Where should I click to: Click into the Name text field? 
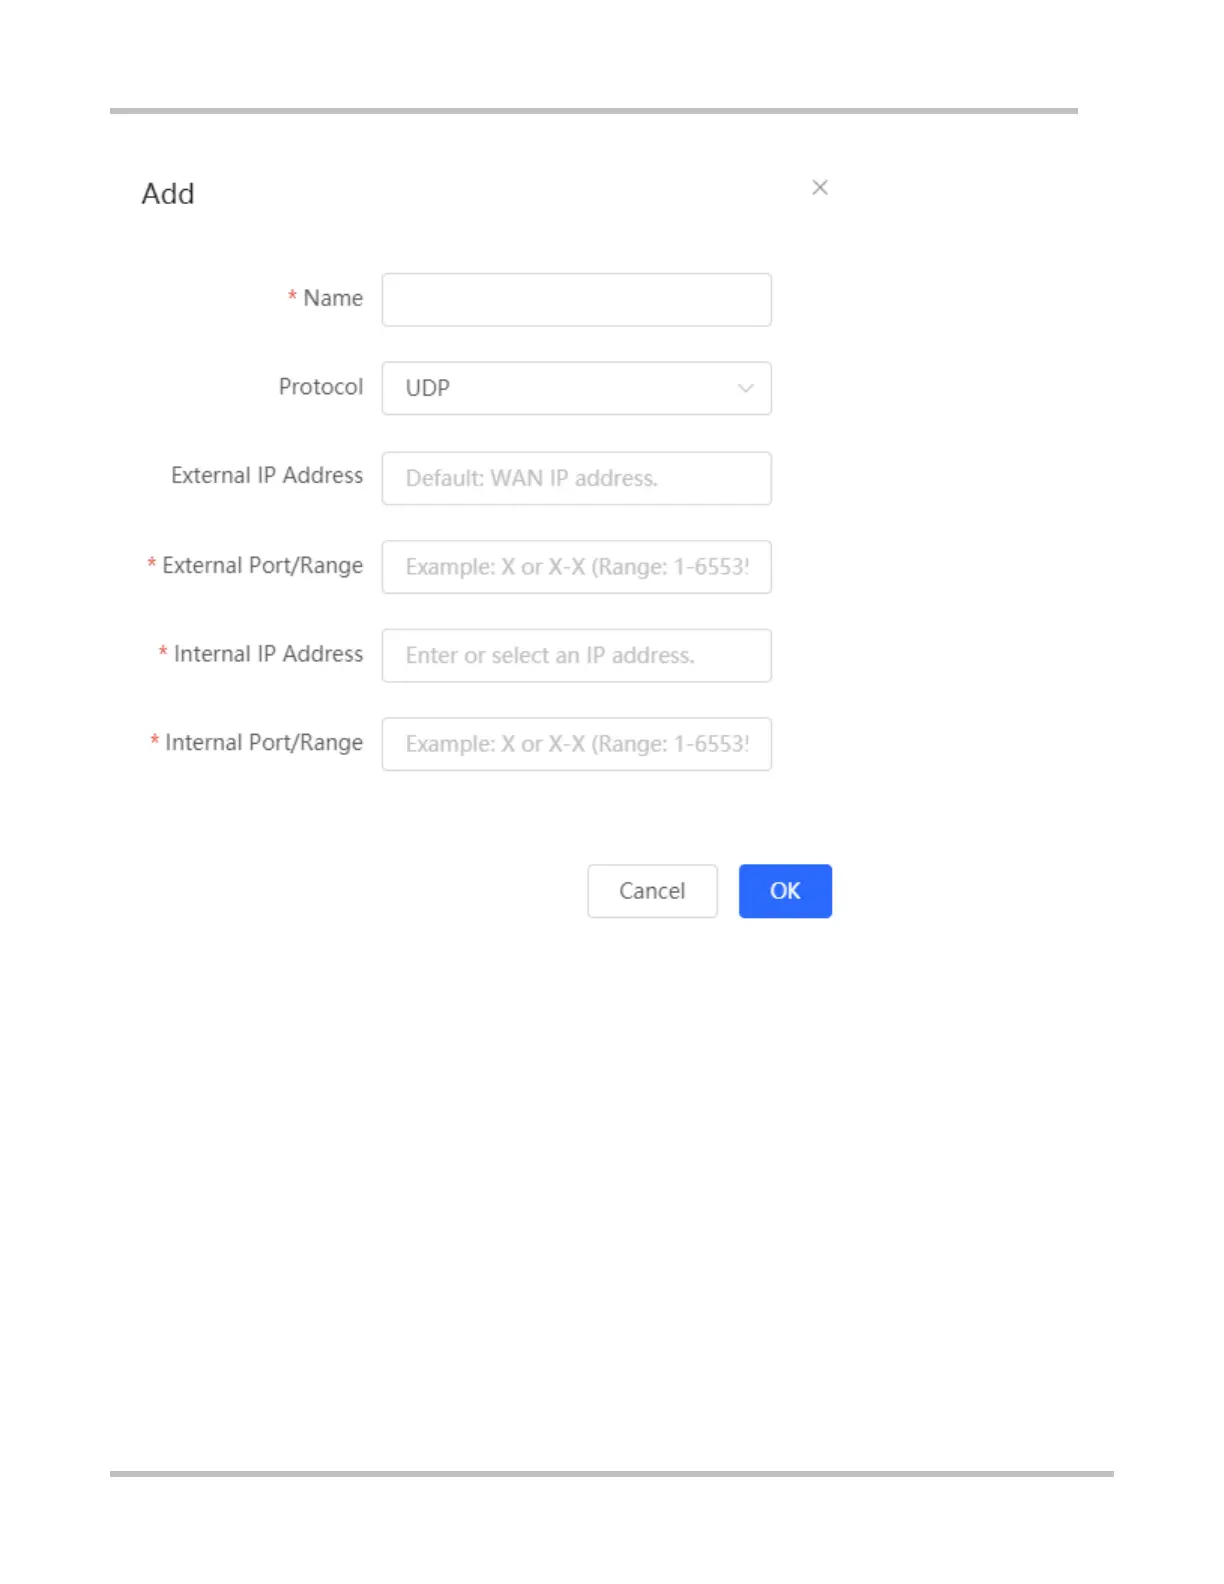[576, 300]
